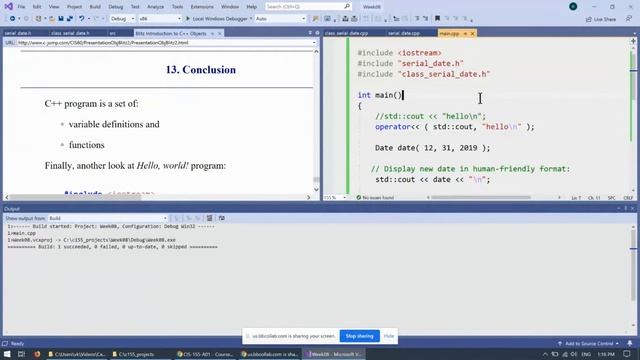640x360 pixels.
Task: Click the navigate backward toolbar icon
Action: click(x=12, y=19)
